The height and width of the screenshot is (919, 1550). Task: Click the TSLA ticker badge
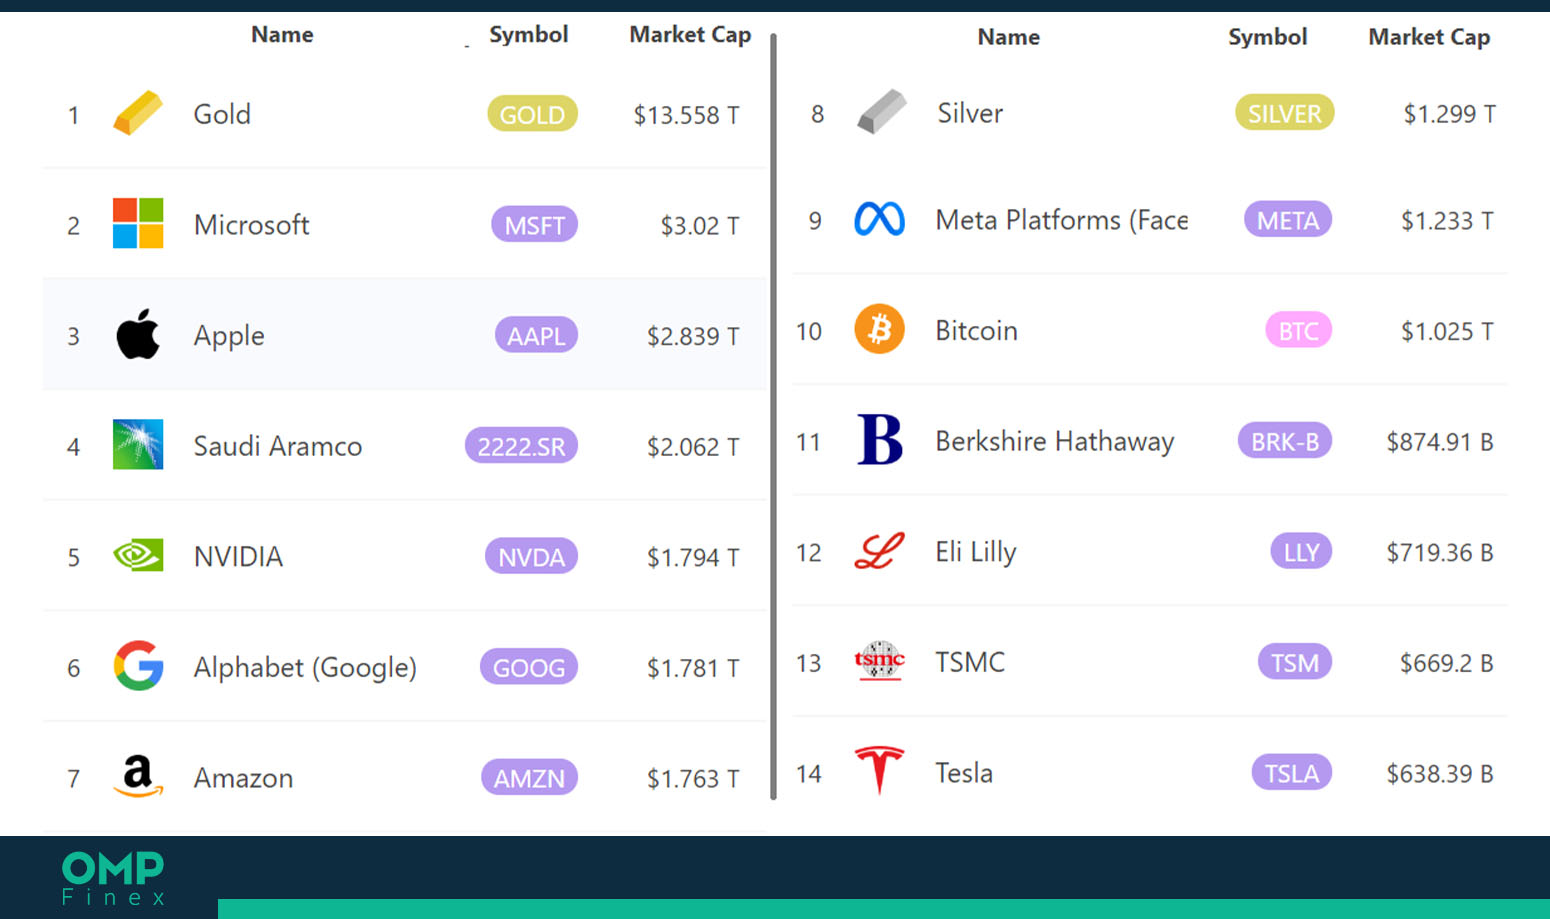tap(1292, 772)
